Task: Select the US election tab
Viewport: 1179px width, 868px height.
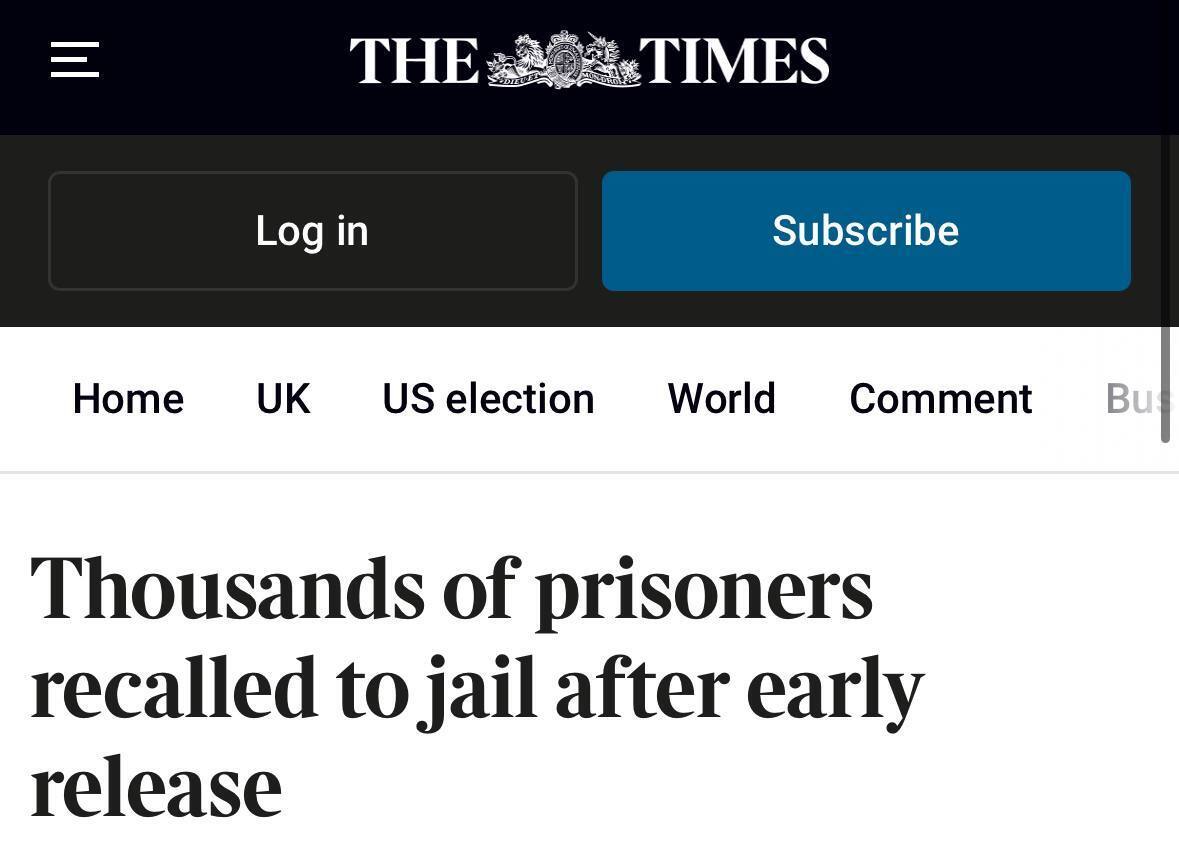Action: pyautogui.click(x=488, y=399)
